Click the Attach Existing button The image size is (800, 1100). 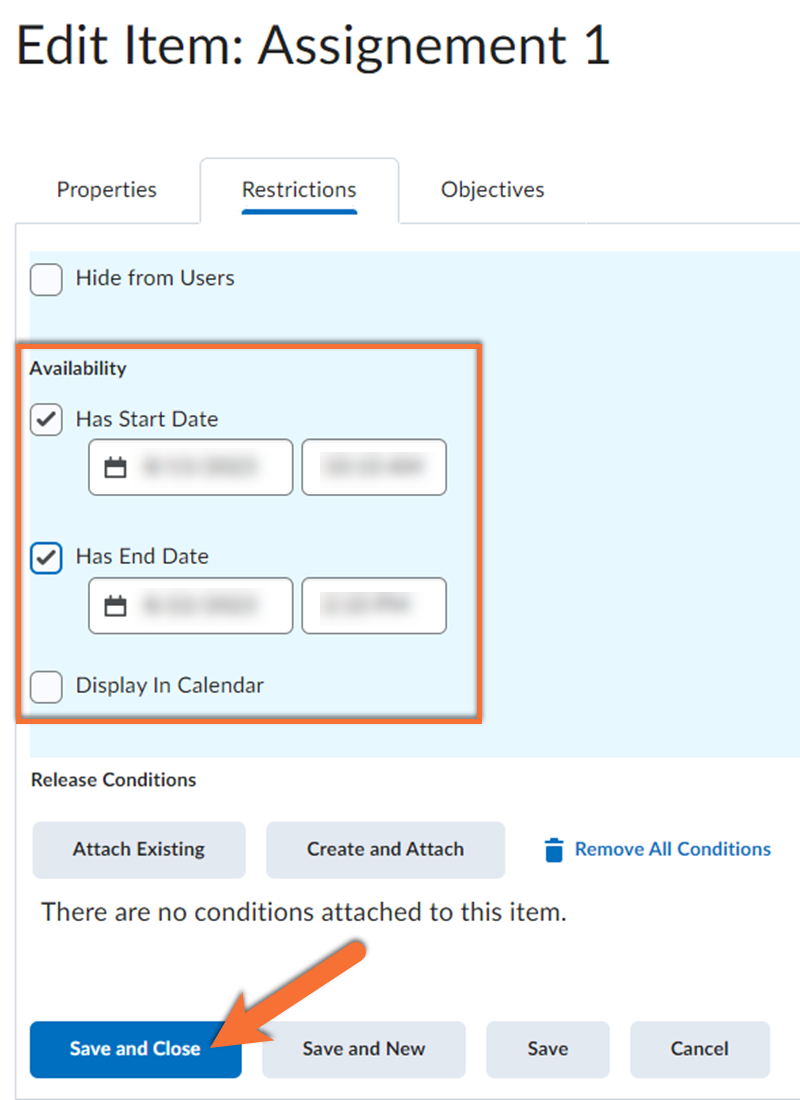[139, 850]
